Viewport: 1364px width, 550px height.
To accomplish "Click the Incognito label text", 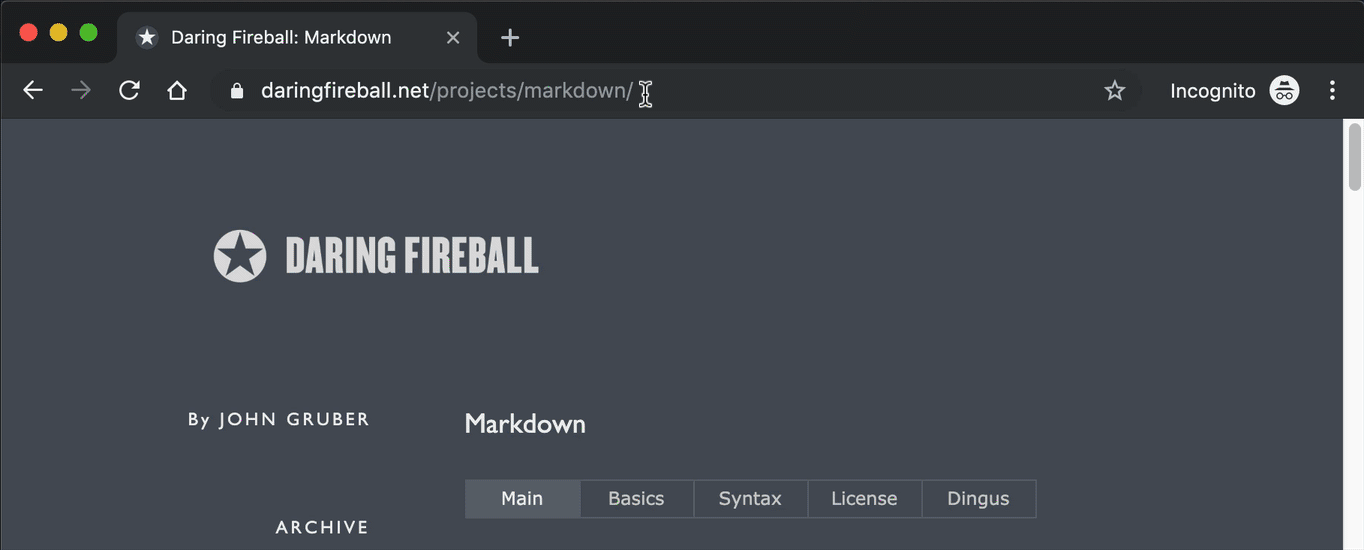I will 1213,91.
